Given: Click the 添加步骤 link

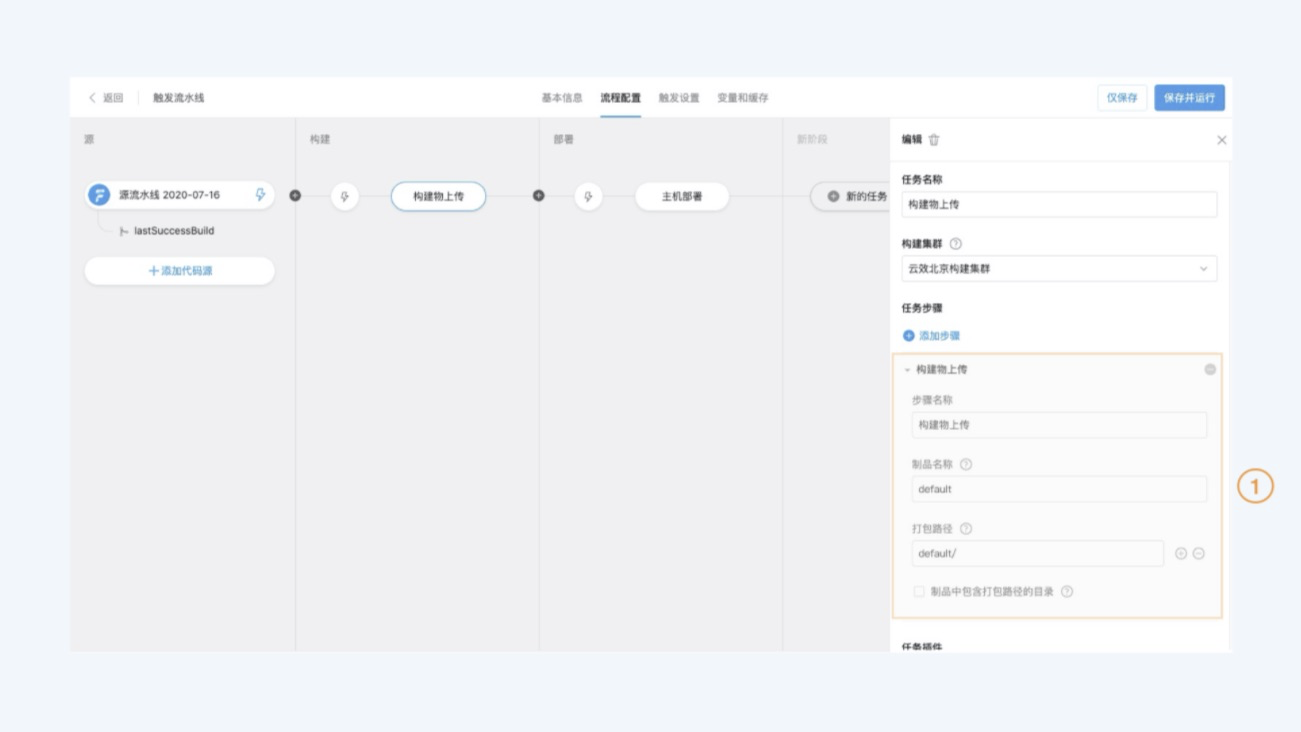Looking at the screenshot, I should click(939, 336).
